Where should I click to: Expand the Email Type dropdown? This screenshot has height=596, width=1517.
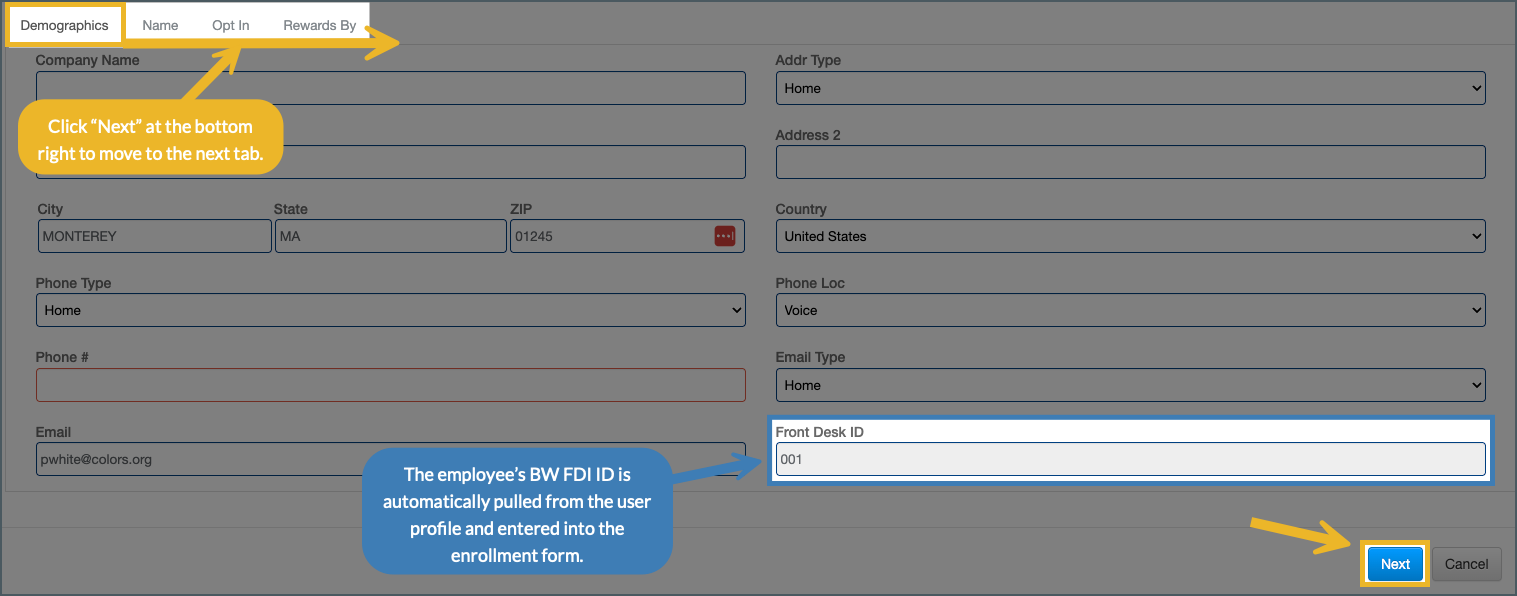tap(1130, 385)
